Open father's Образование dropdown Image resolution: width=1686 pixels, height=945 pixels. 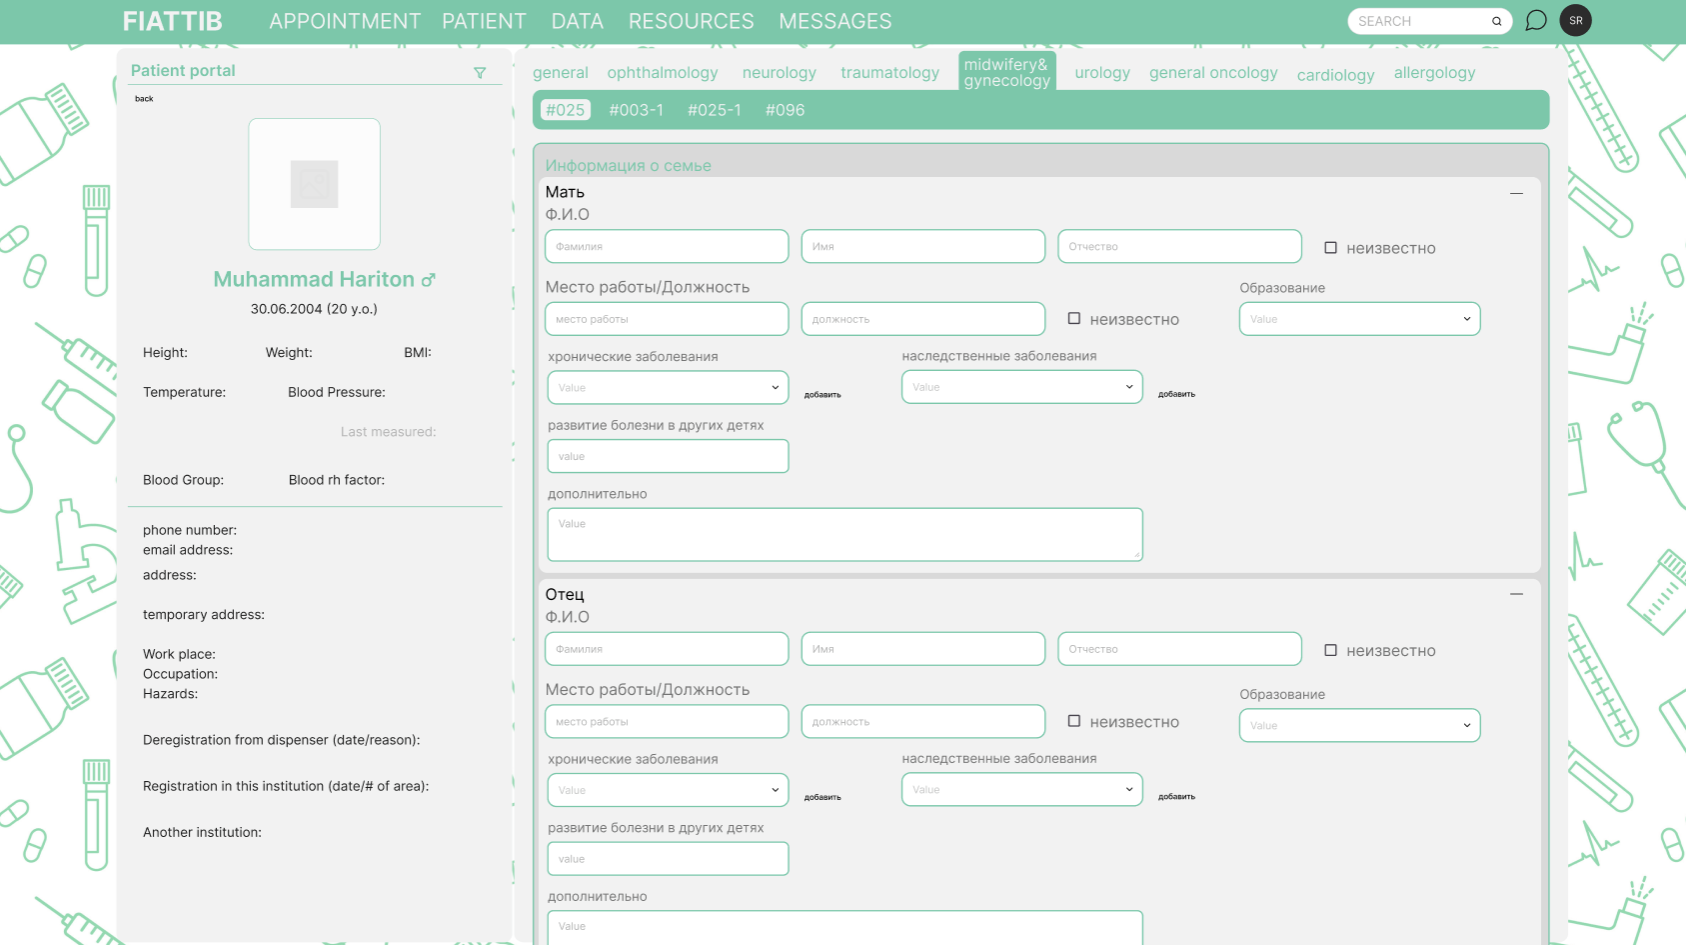(x=1359, y=725)
